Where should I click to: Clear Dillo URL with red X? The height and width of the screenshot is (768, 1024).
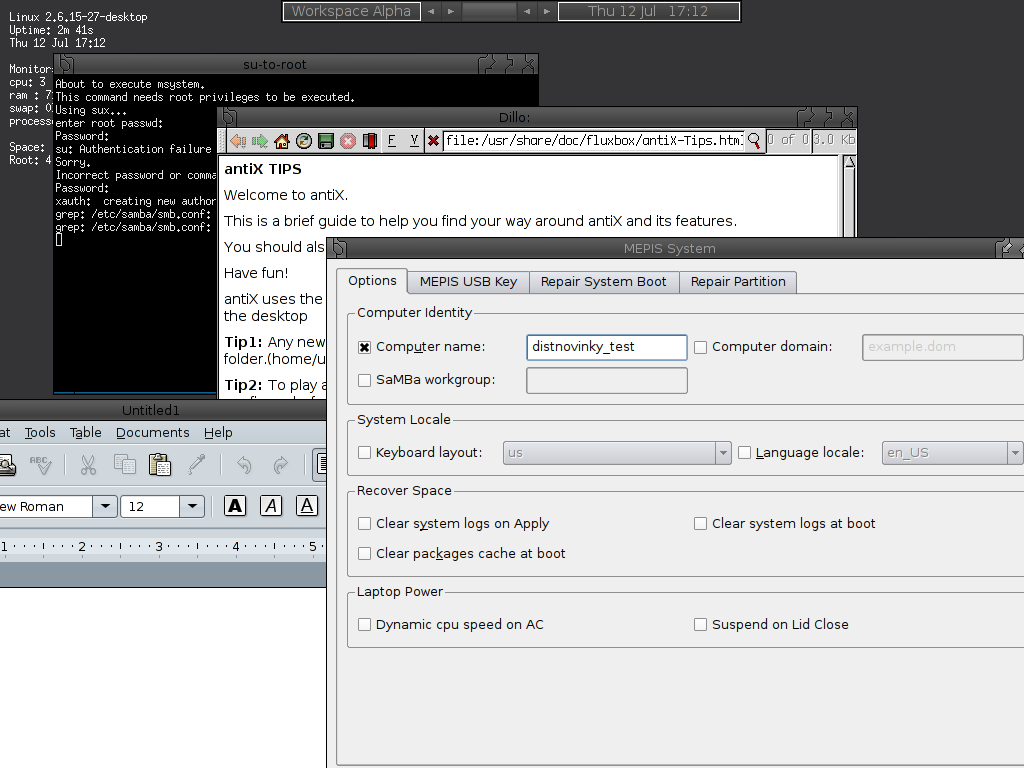(433, 140)
